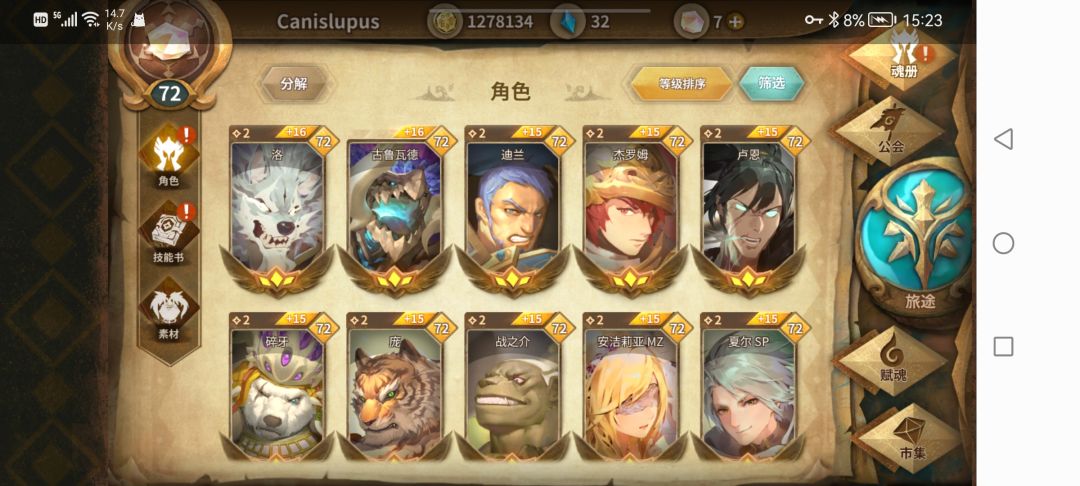The image size is (1080, 486).
Task: Select the 夏尔 SP character card
Action: (x=749, y=387)
